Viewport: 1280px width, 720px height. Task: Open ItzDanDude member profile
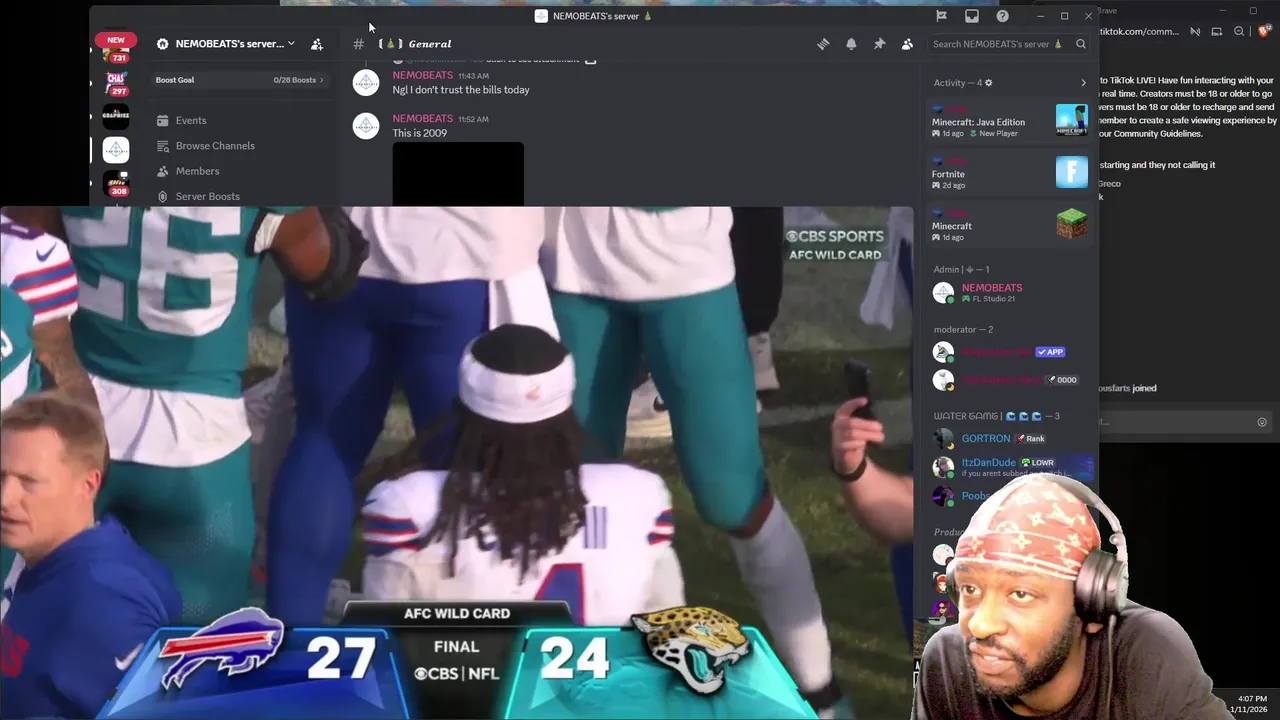1009,466
